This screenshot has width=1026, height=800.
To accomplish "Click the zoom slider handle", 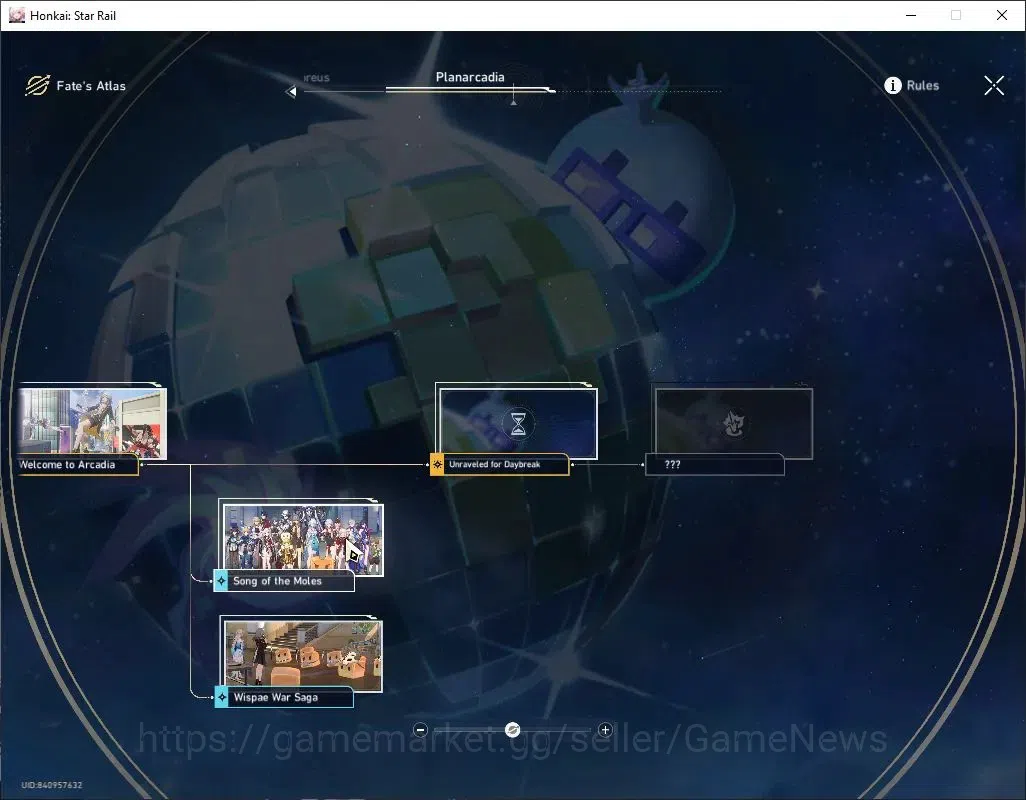I will [513, 729].
